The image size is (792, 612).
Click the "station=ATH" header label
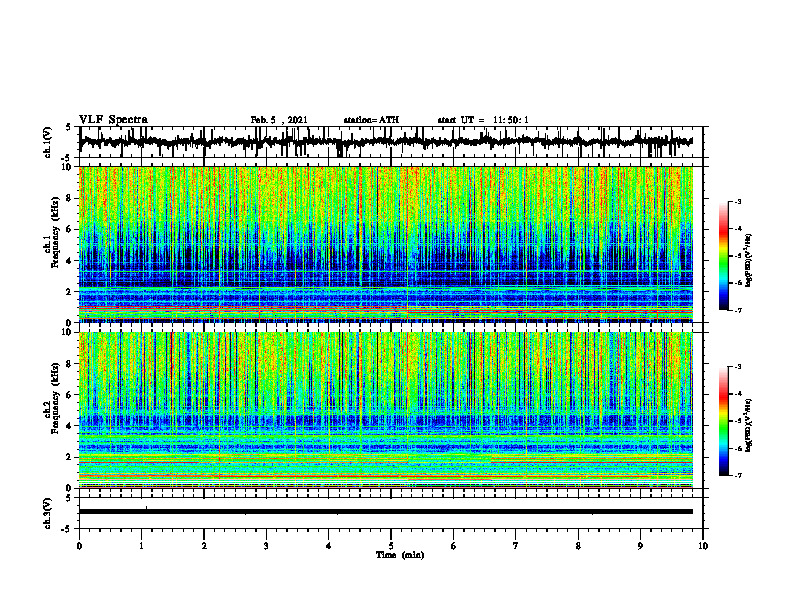pos(371,120)
